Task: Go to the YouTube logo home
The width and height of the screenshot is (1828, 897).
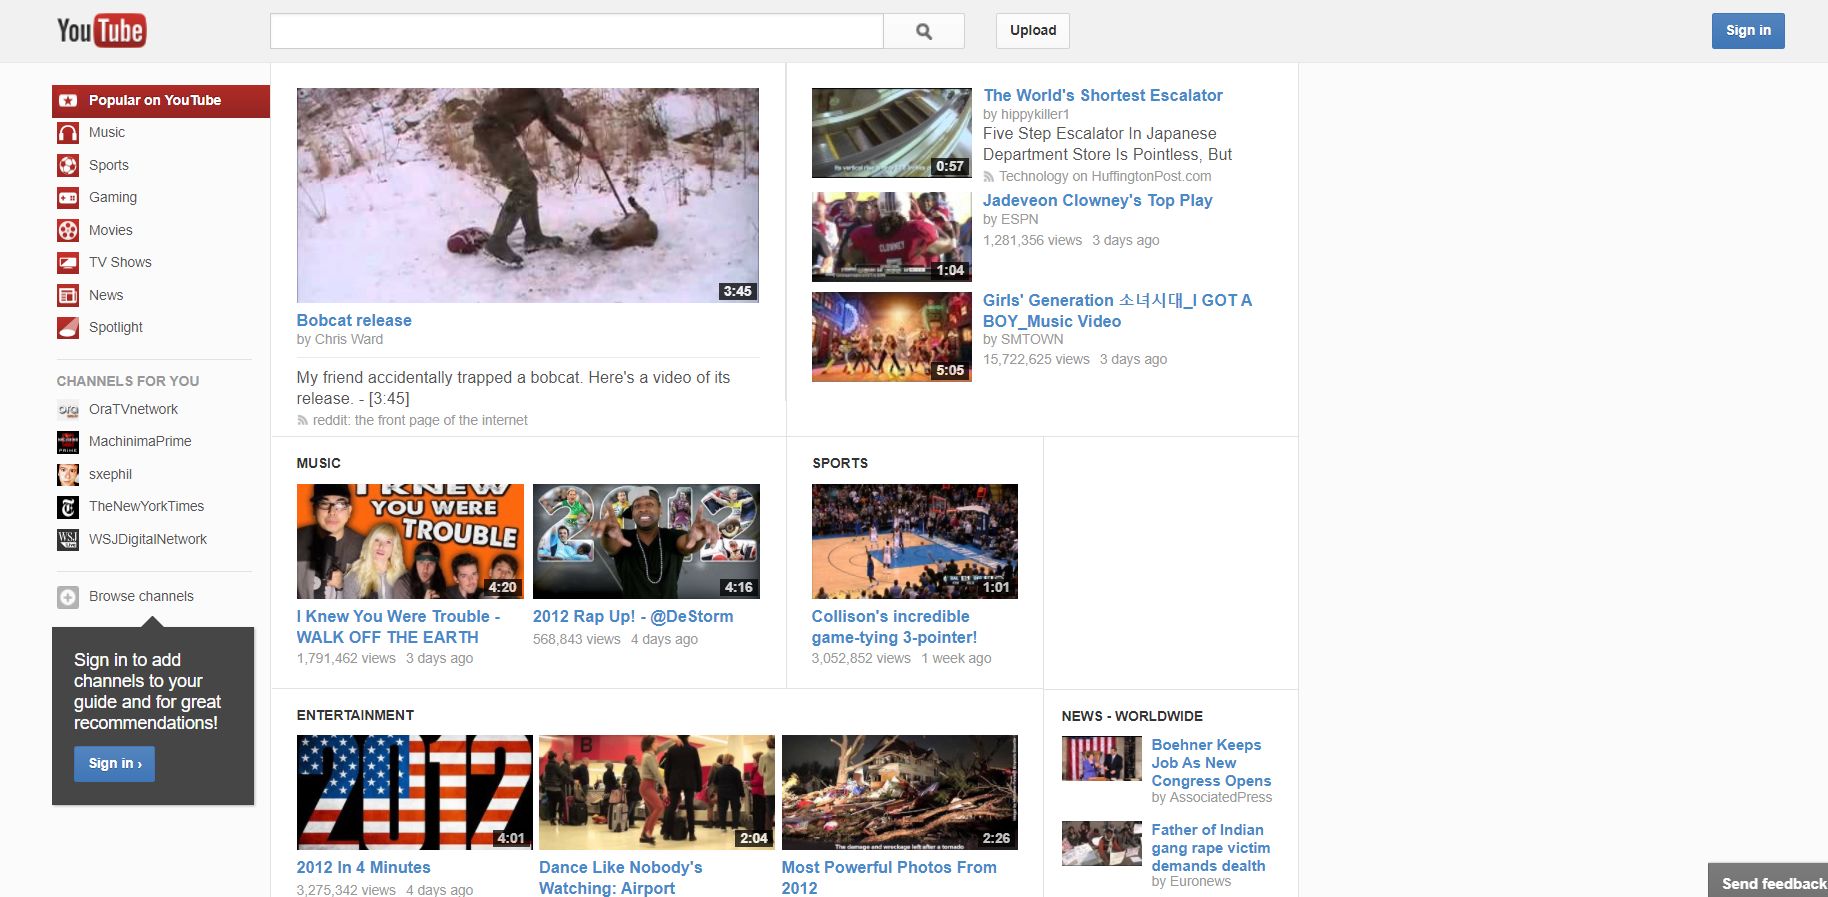Action: coord(101,31)
